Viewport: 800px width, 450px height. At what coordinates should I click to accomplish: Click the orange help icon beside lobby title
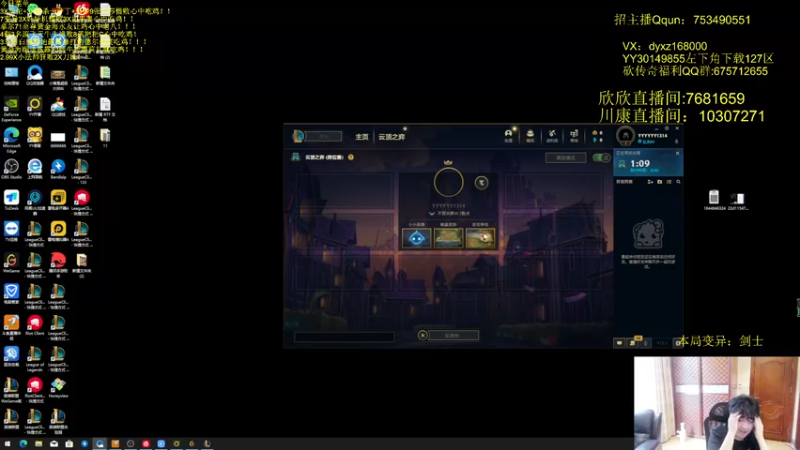(351, 157)
